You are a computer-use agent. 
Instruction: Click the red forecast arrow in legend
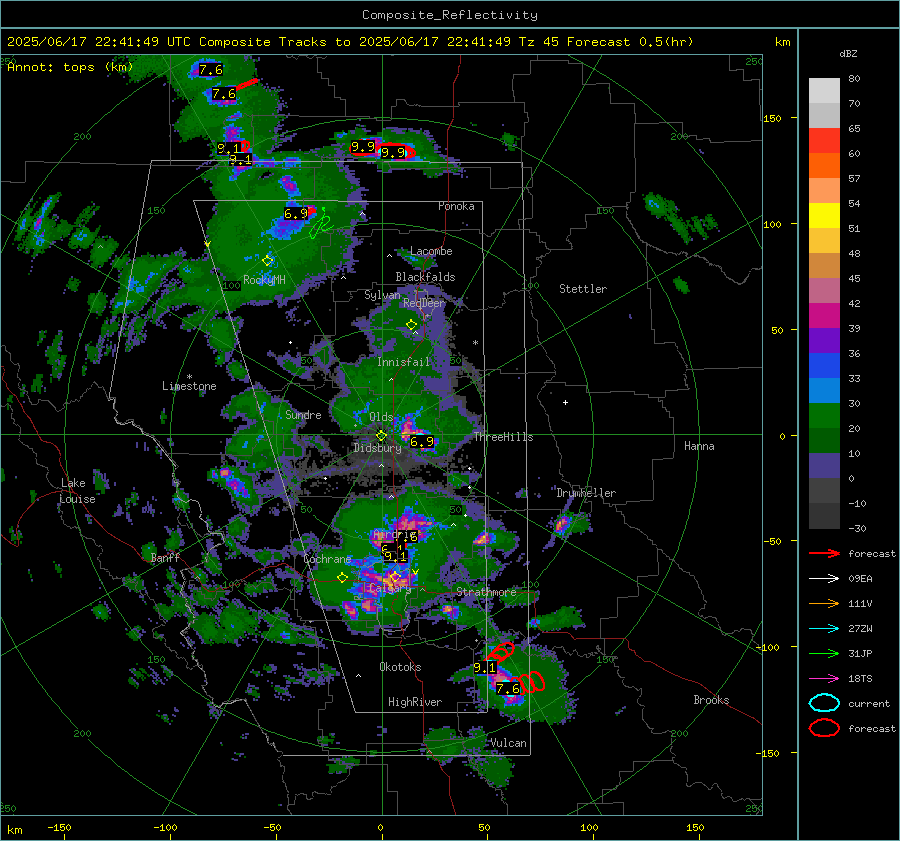pos(824,553)
